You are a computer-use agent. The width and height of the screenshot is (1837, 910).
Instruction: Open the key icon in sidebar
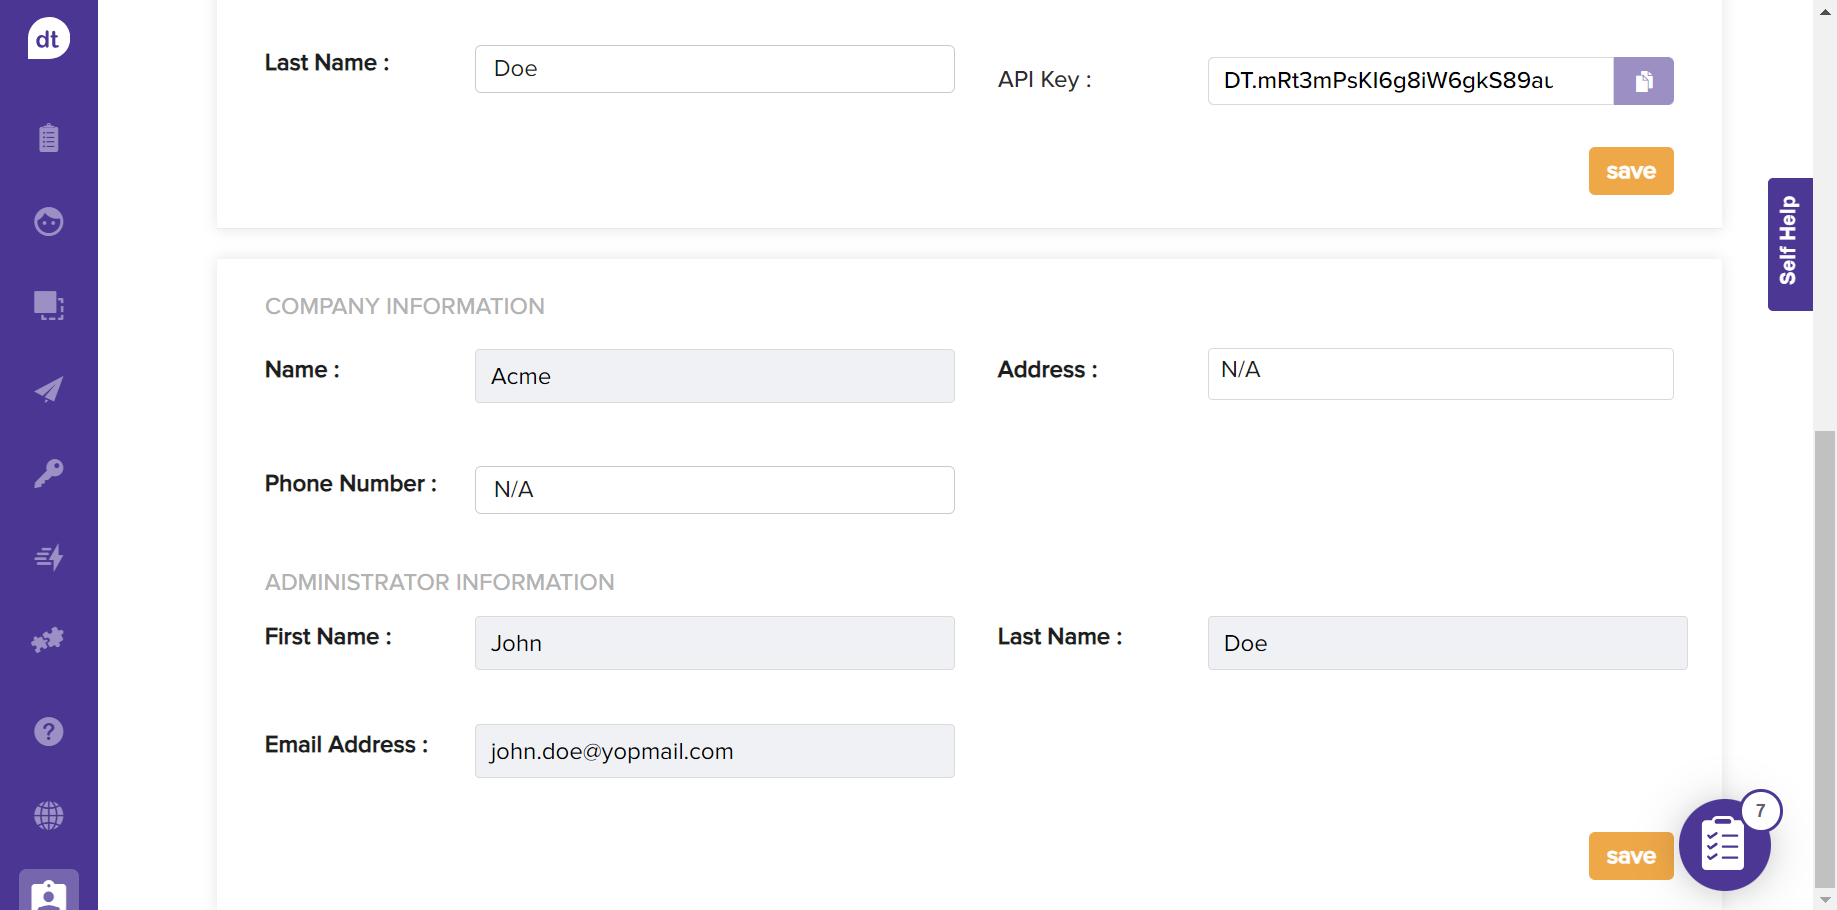point(48,473)
